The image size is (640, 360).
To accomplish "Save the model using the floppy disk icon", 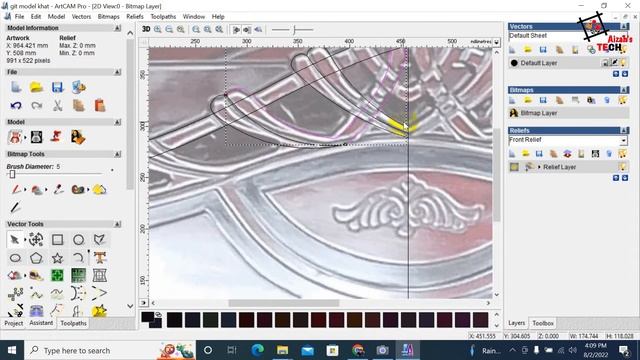I will tap(57, 87).
